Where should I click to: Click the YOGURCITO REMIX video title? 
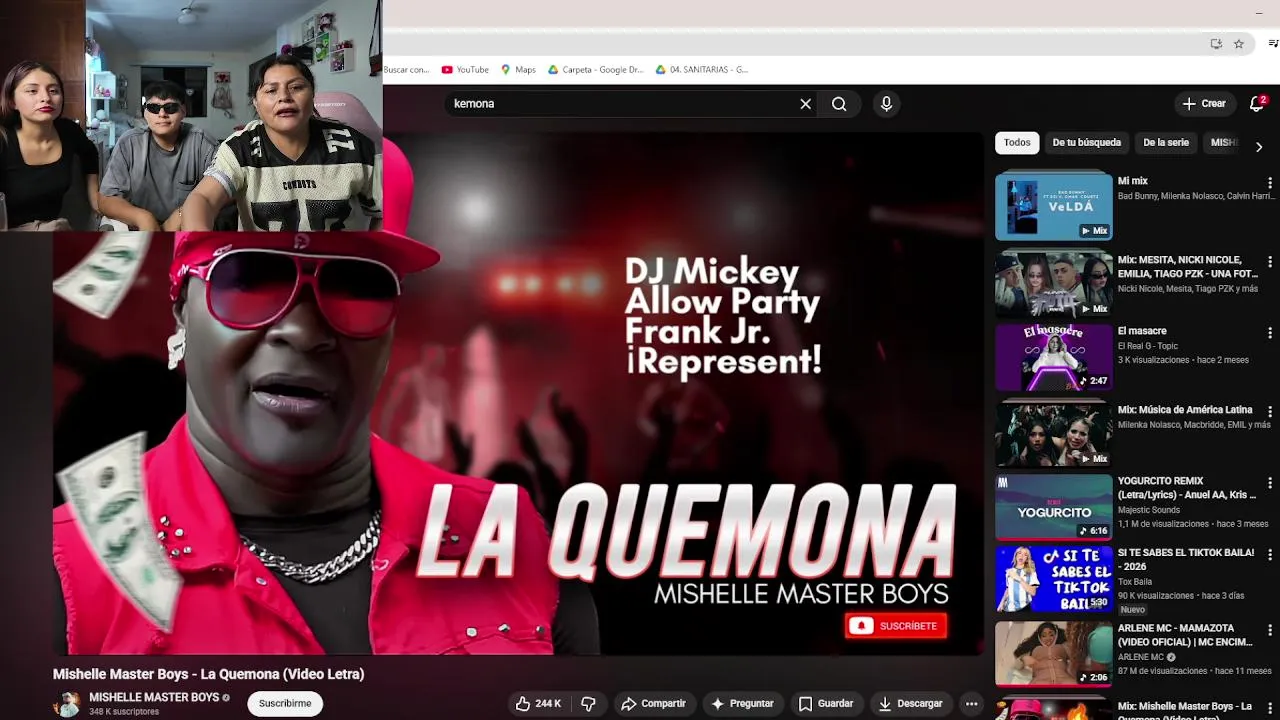click(1187, 488)
